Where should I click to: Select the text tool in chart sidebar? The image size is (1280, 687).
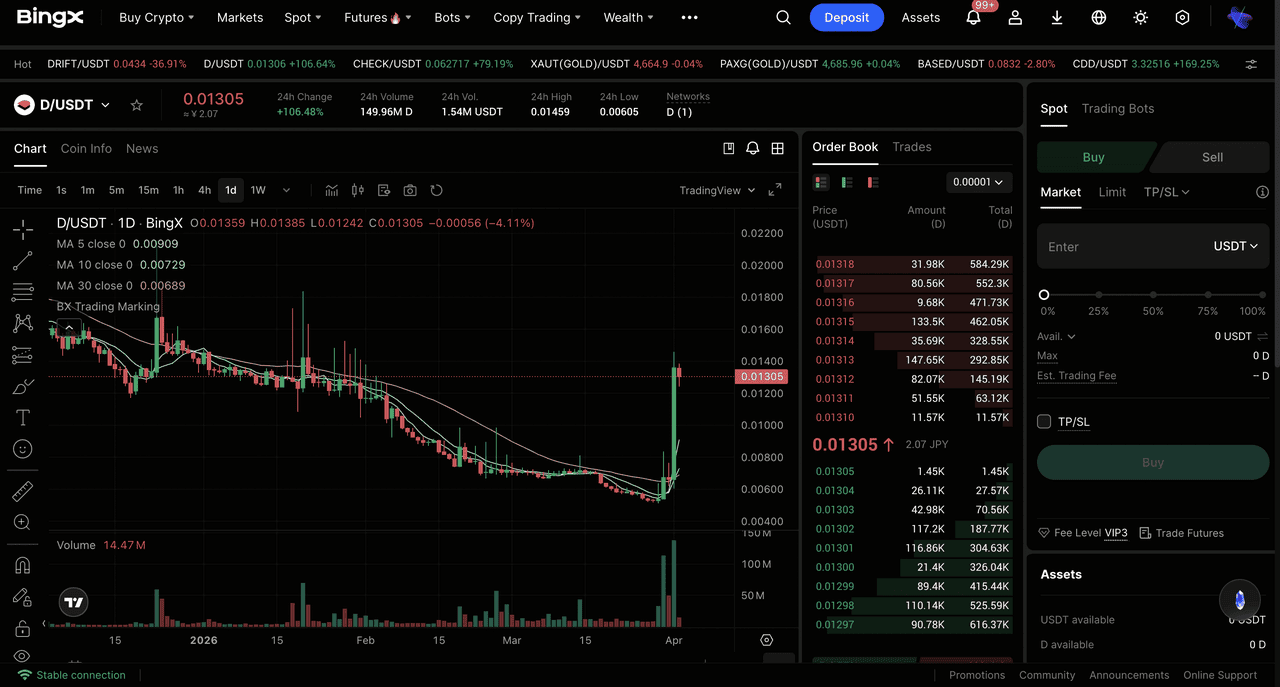coord(22,417)
